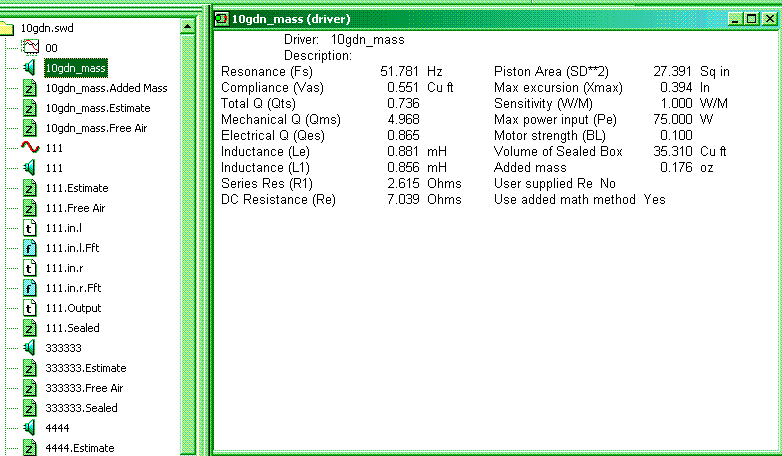Select 111.in.r.Fft in project tree
Viewport: 782px width, 456px height.
[x=73, y=288]
